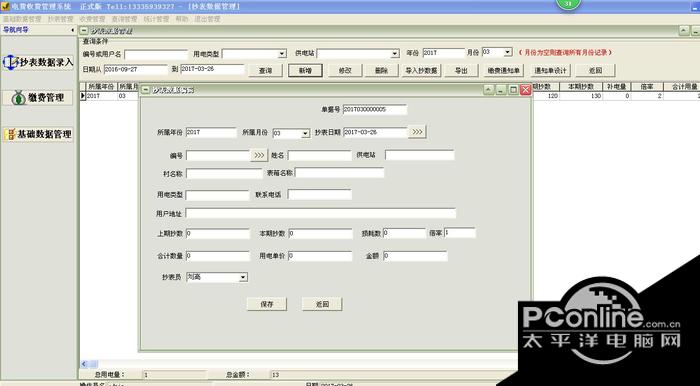Open the 查询管理 menu
The image size is (700, 386).
point(125,19)
